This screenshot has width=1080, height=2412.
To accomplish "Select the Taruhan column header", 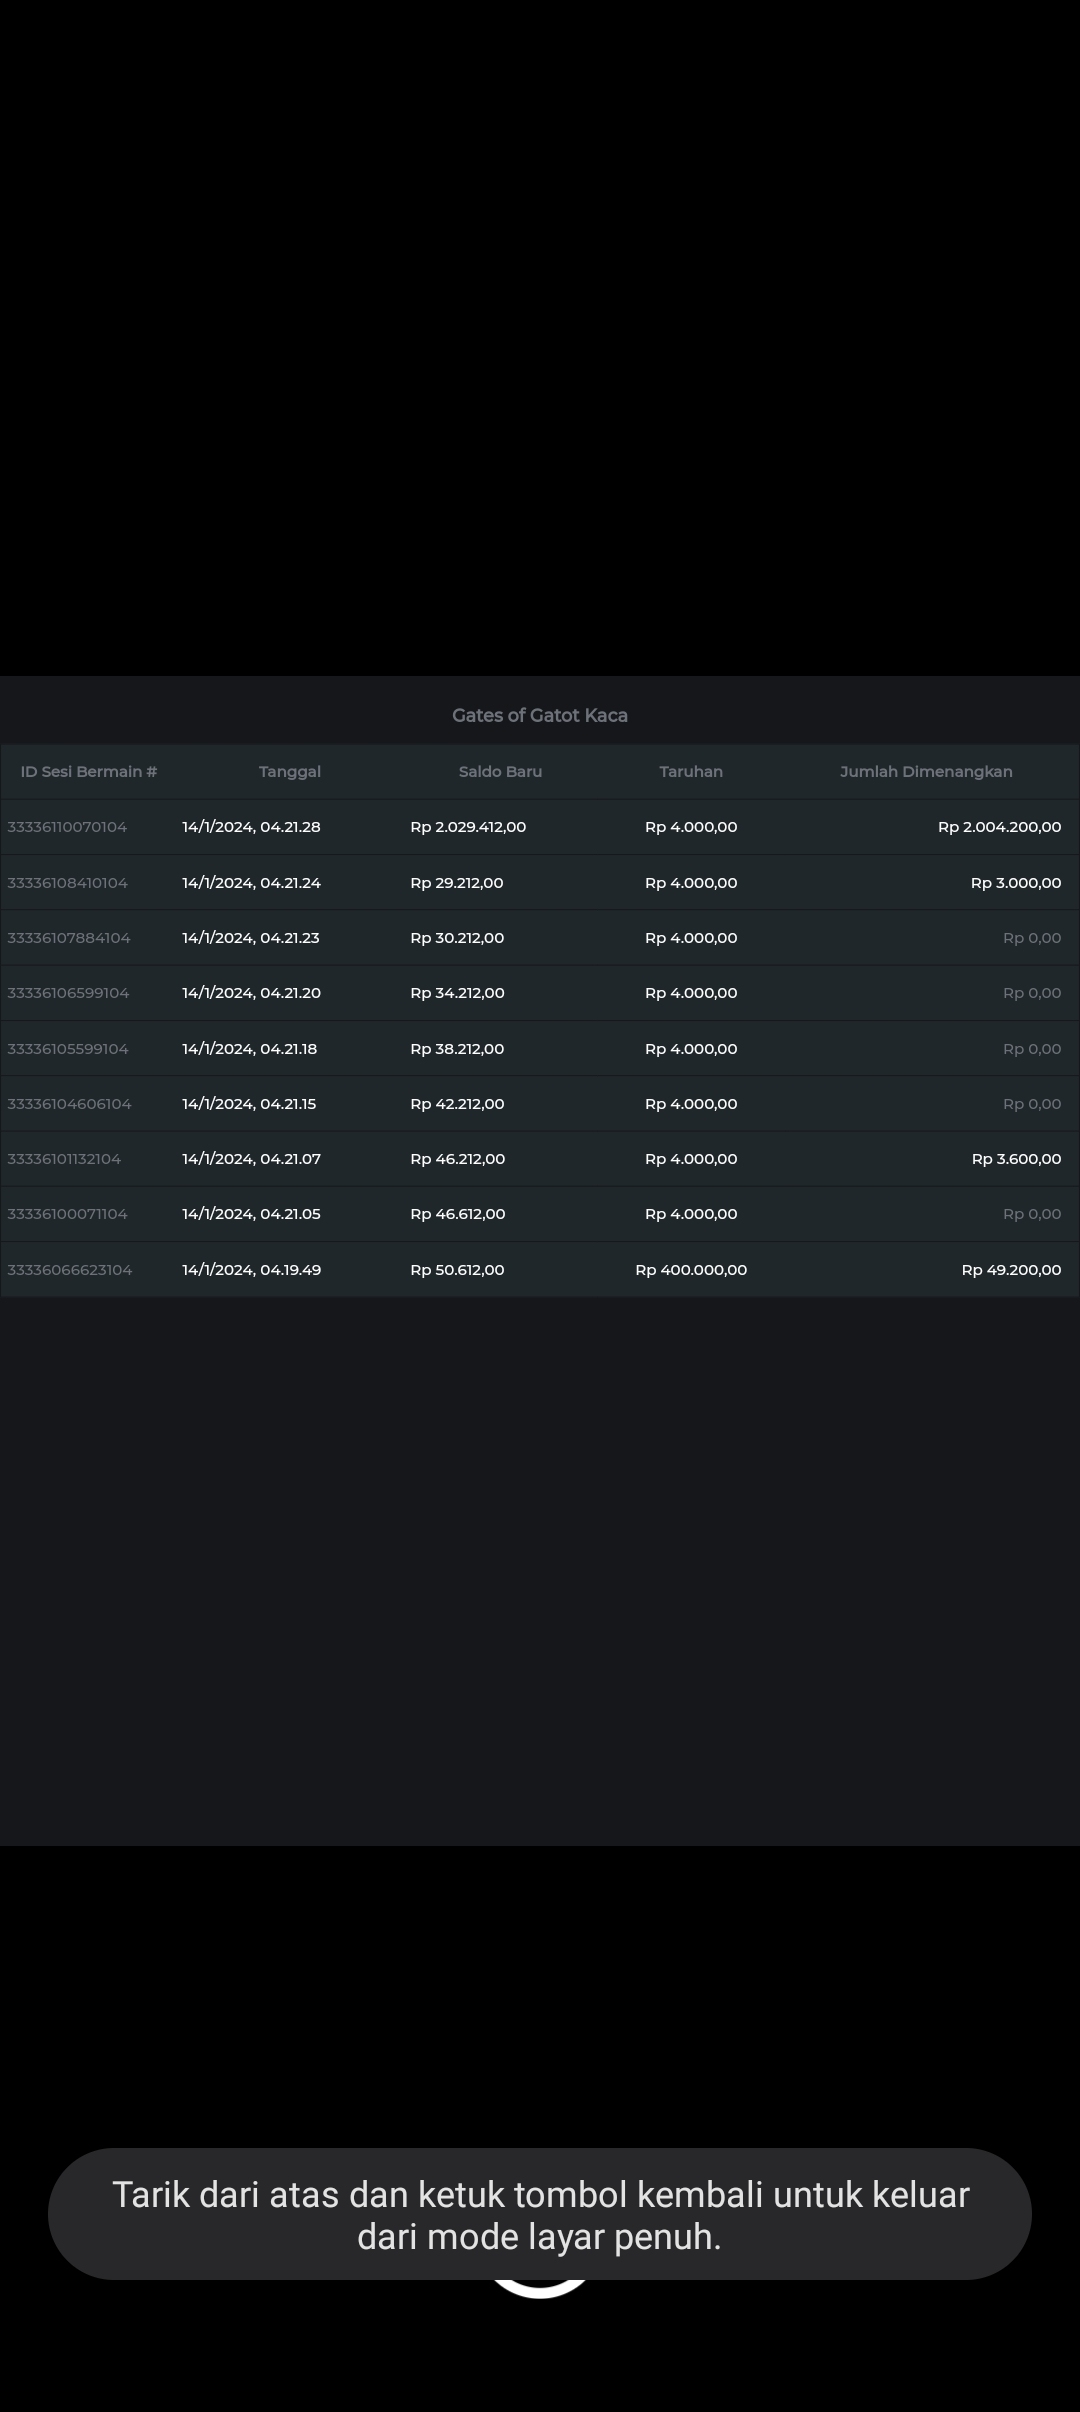I will coord(691,772).
